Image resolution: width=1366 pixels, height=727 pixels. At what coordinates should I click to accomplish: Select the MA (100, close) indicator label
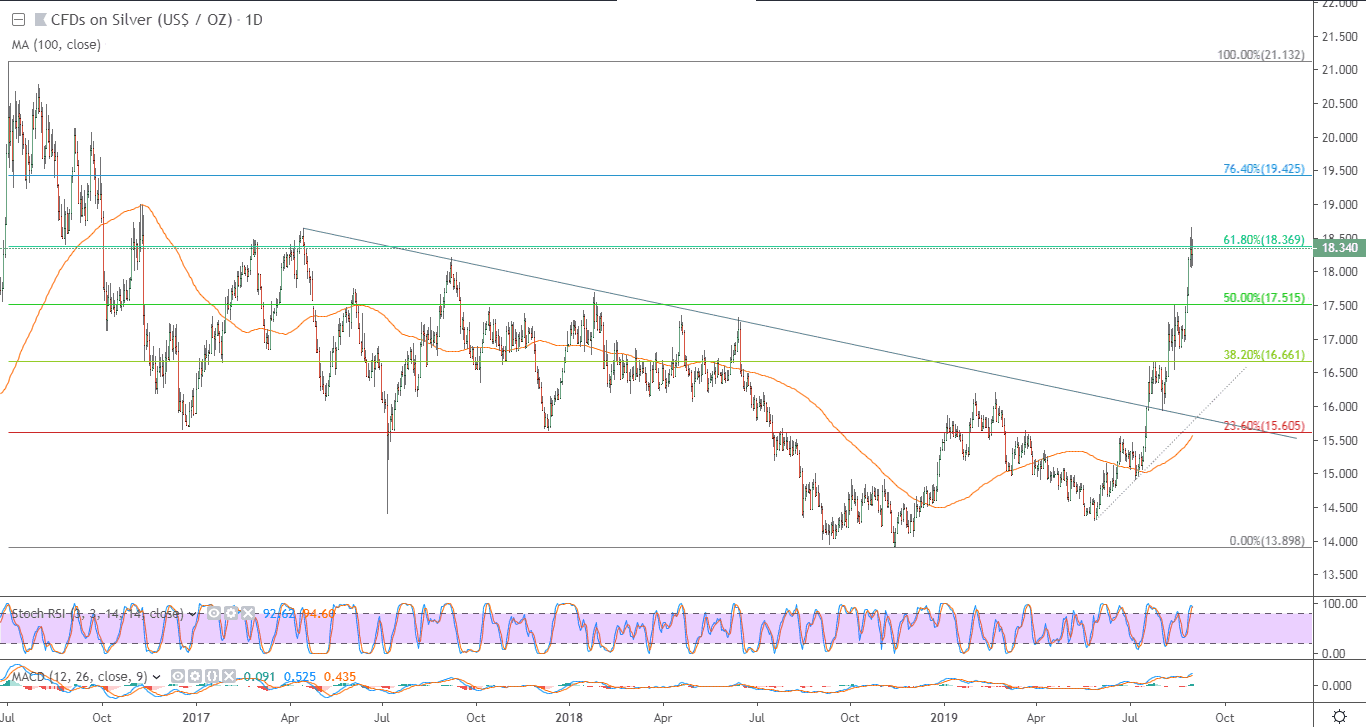[x=57, y=45]
